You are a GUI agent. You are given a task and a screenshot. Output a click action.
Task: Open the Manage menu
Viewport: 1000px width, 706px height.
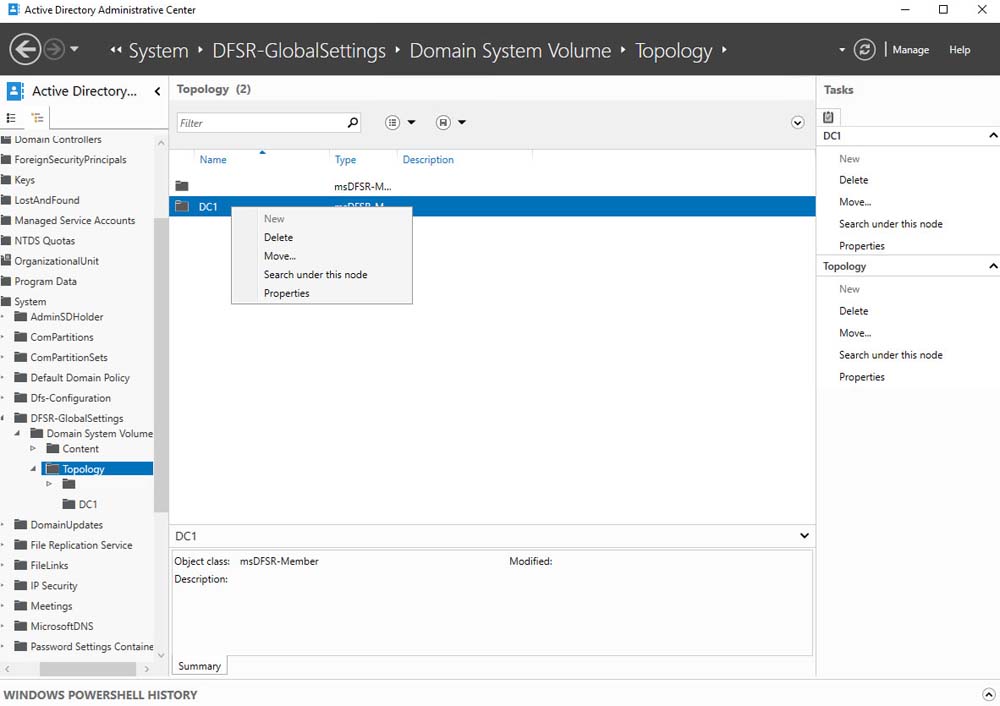pyautogui.click(x=910, y=50)
